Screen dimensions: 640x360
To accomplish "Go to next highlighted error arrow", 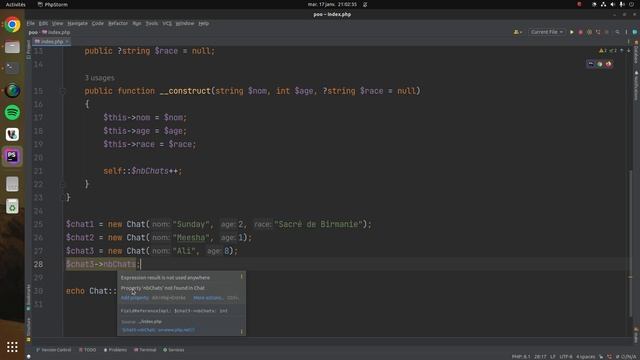I will point(629,51).
